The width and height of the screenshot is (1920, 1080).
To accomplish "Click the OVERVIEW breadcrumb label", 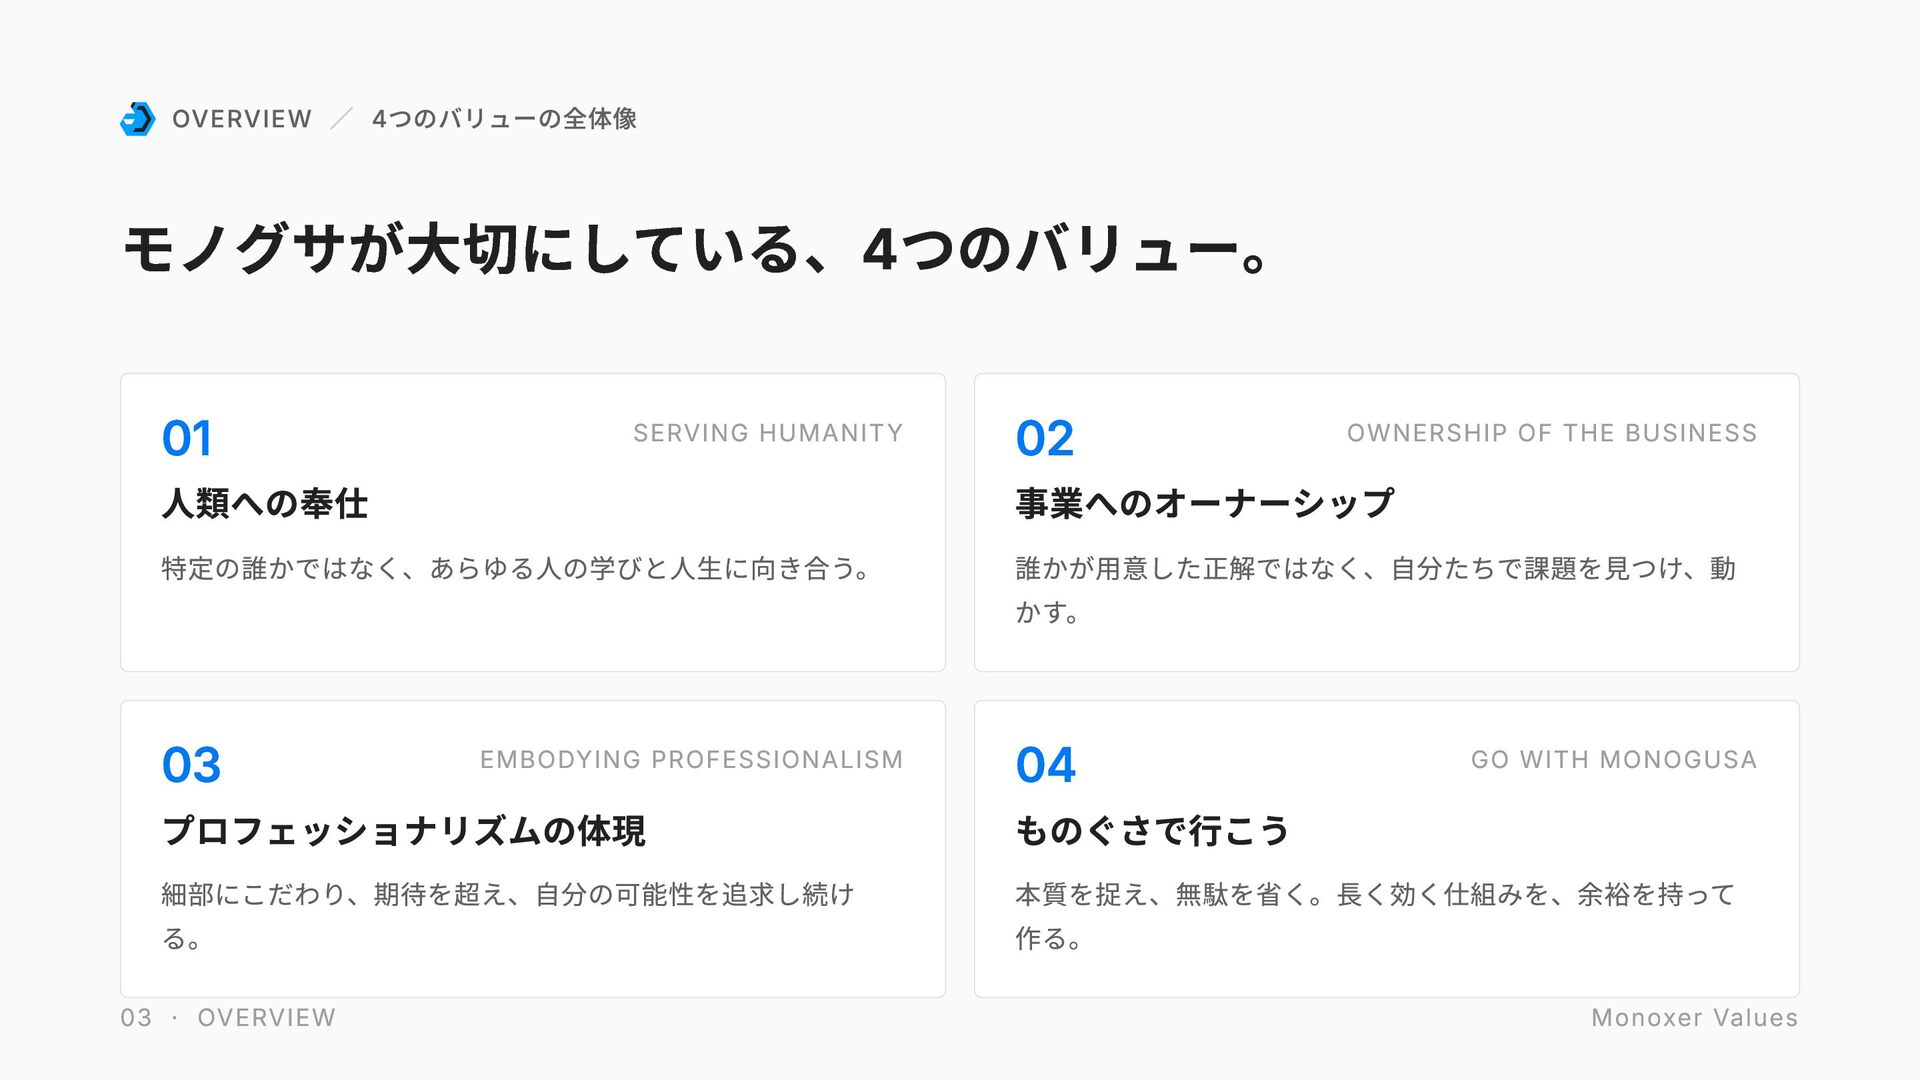I will point(242,119).
